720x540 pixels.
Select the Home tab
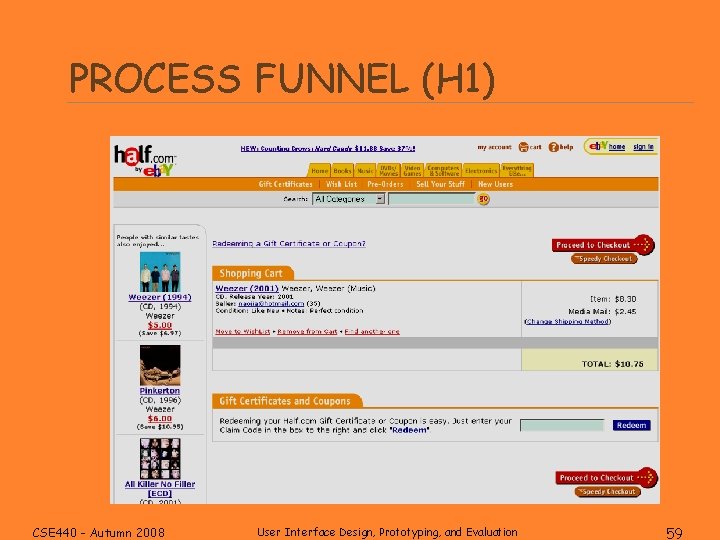pos(320,170)
